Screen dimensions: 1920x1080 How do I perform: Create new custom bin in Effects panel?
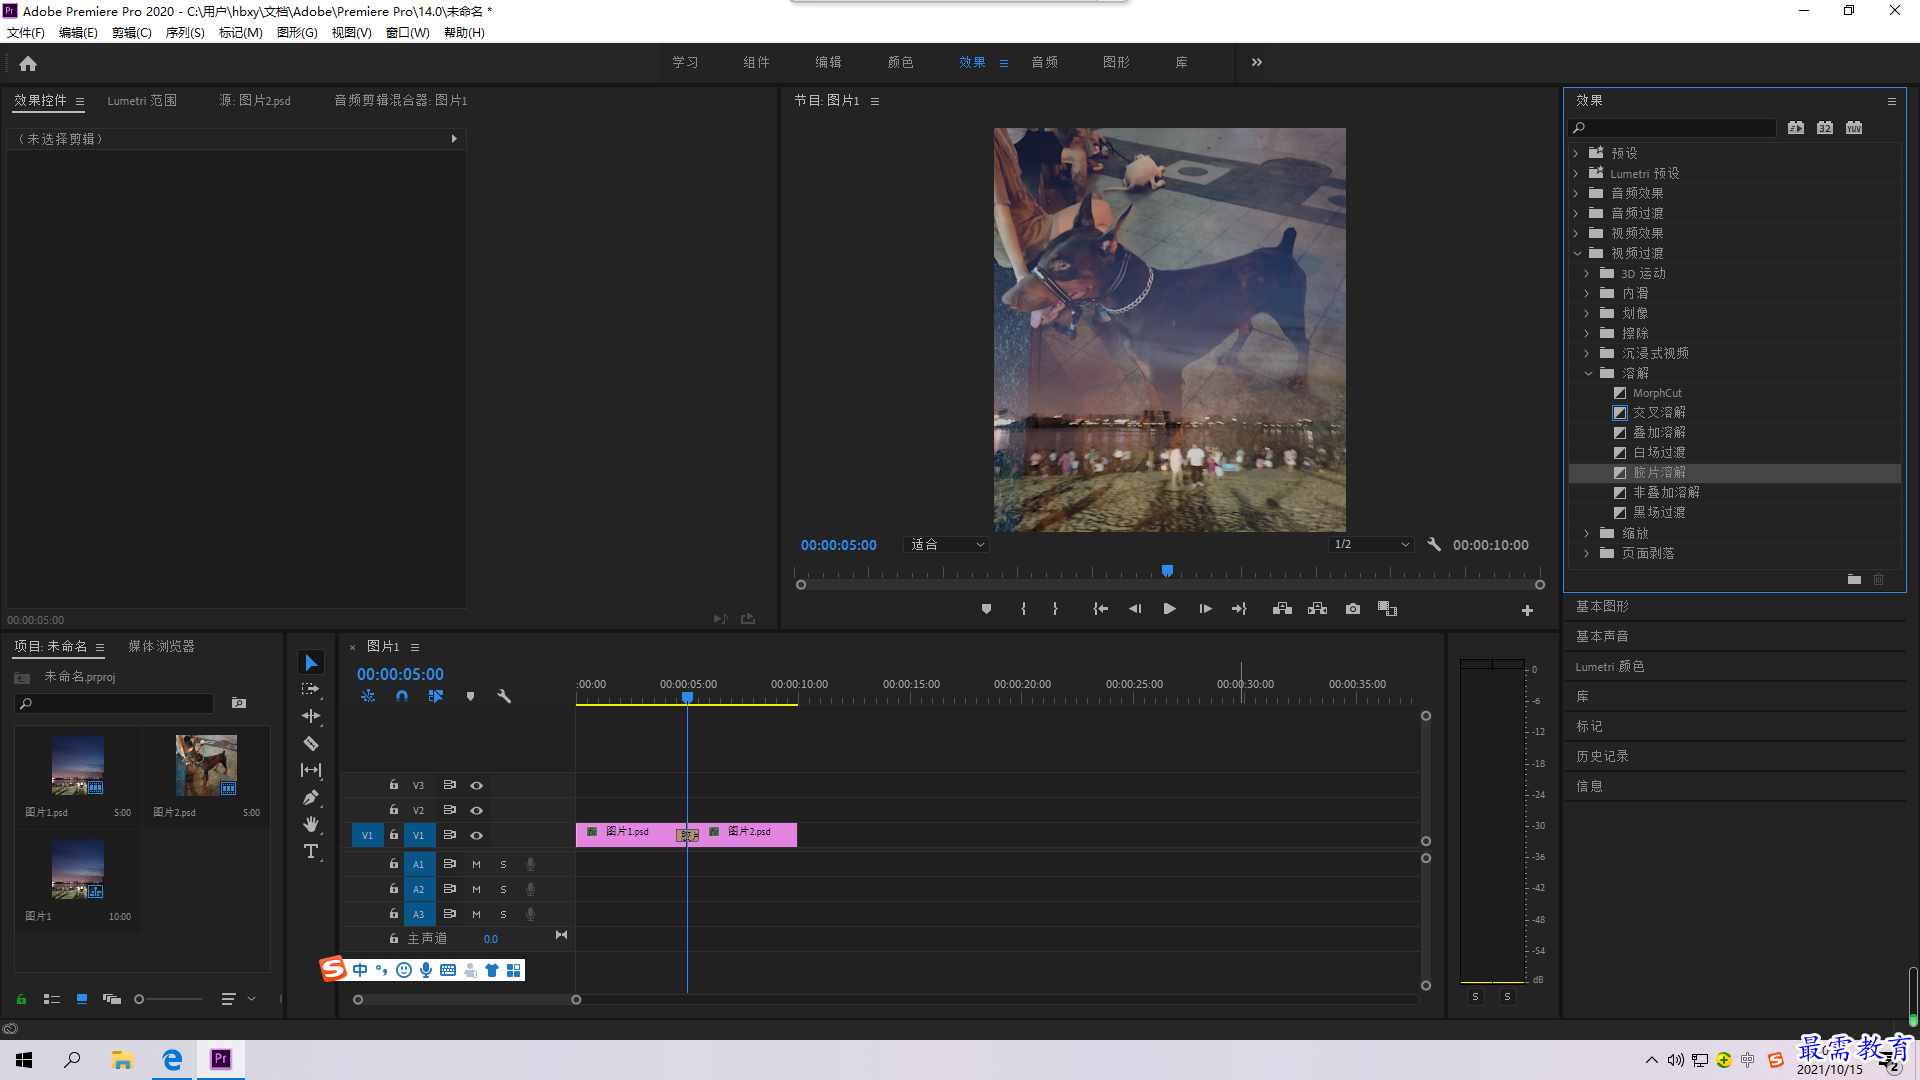click(x=1854, y=579)
